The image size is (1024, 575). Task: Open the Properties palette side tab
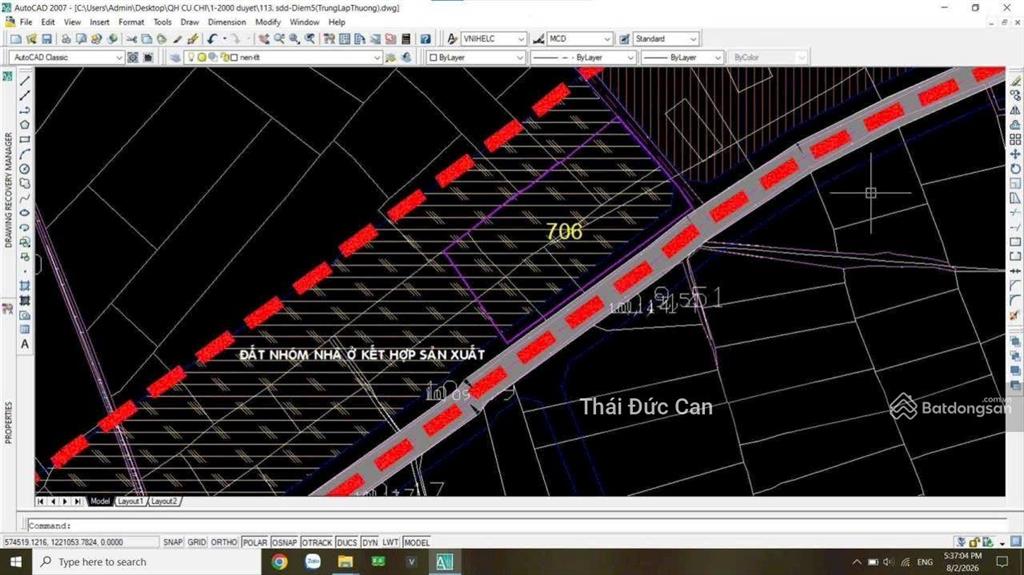tap(8, 422)
